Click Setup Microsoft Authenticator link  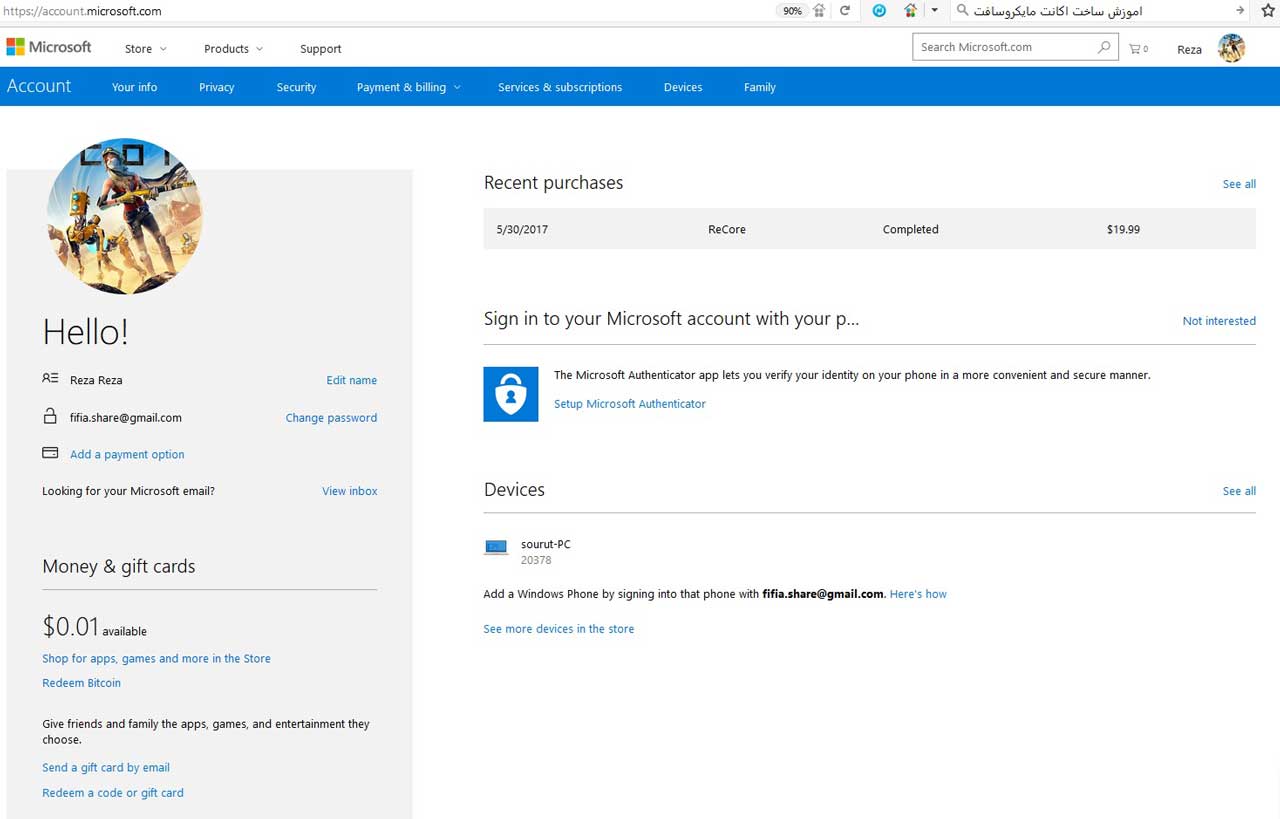[630, 404]
